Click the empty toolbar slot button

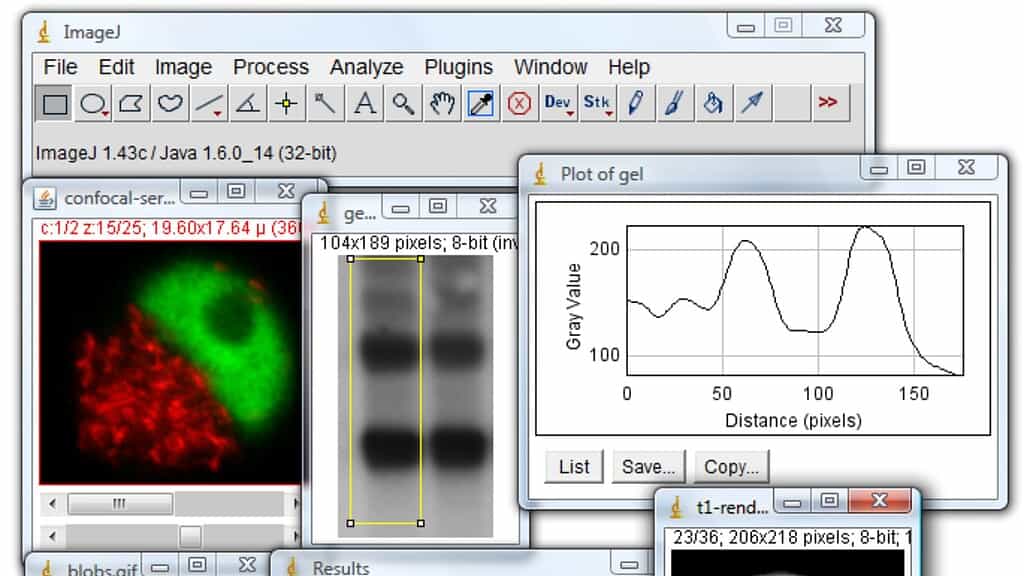coord(791,104)
